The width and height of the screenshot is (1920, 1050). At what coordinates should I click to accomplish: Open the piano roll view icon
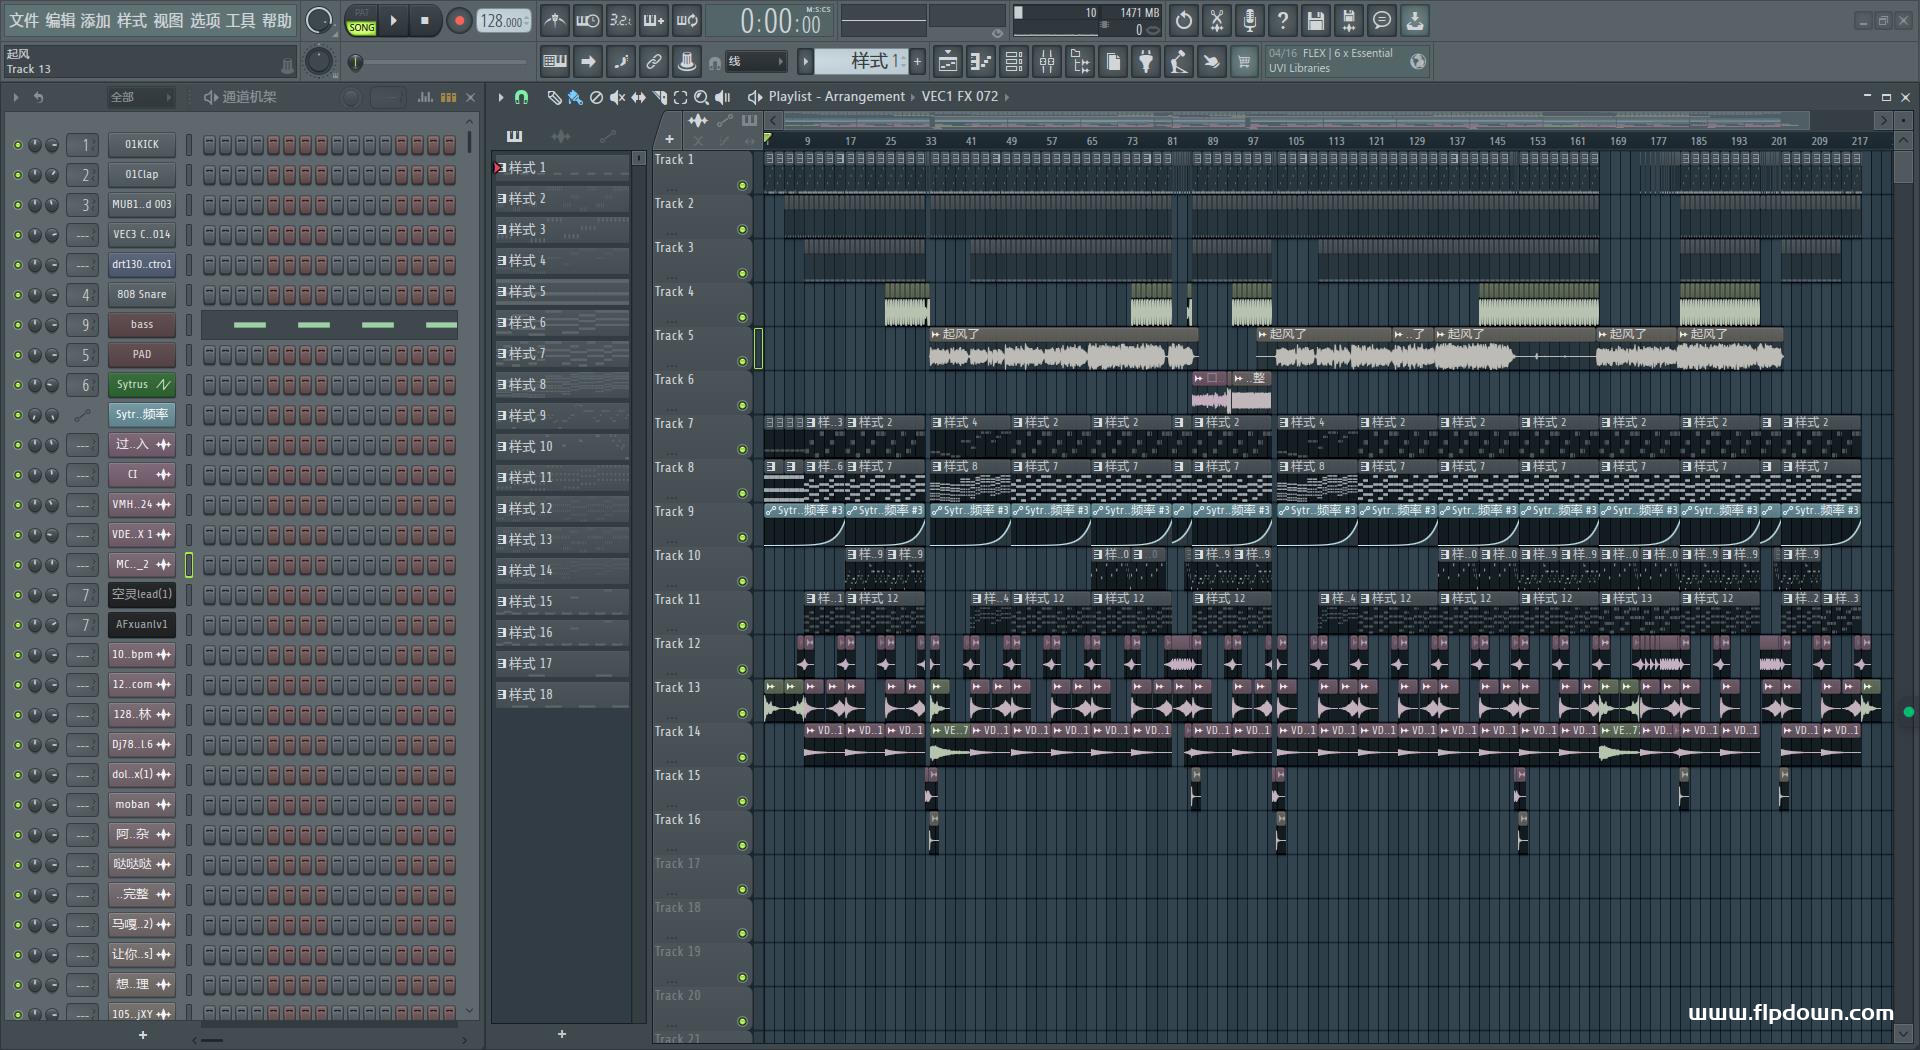click(x=981, y=62)
